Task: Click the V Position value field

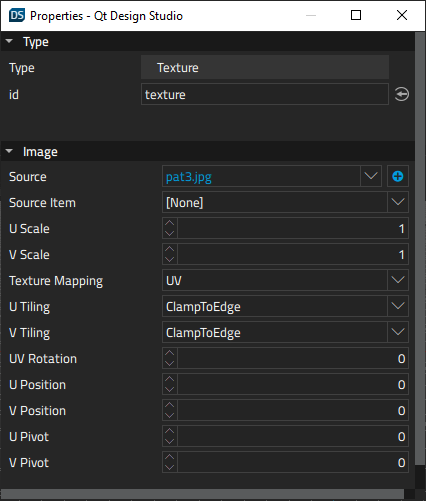Action: click(x=293, y=410)
